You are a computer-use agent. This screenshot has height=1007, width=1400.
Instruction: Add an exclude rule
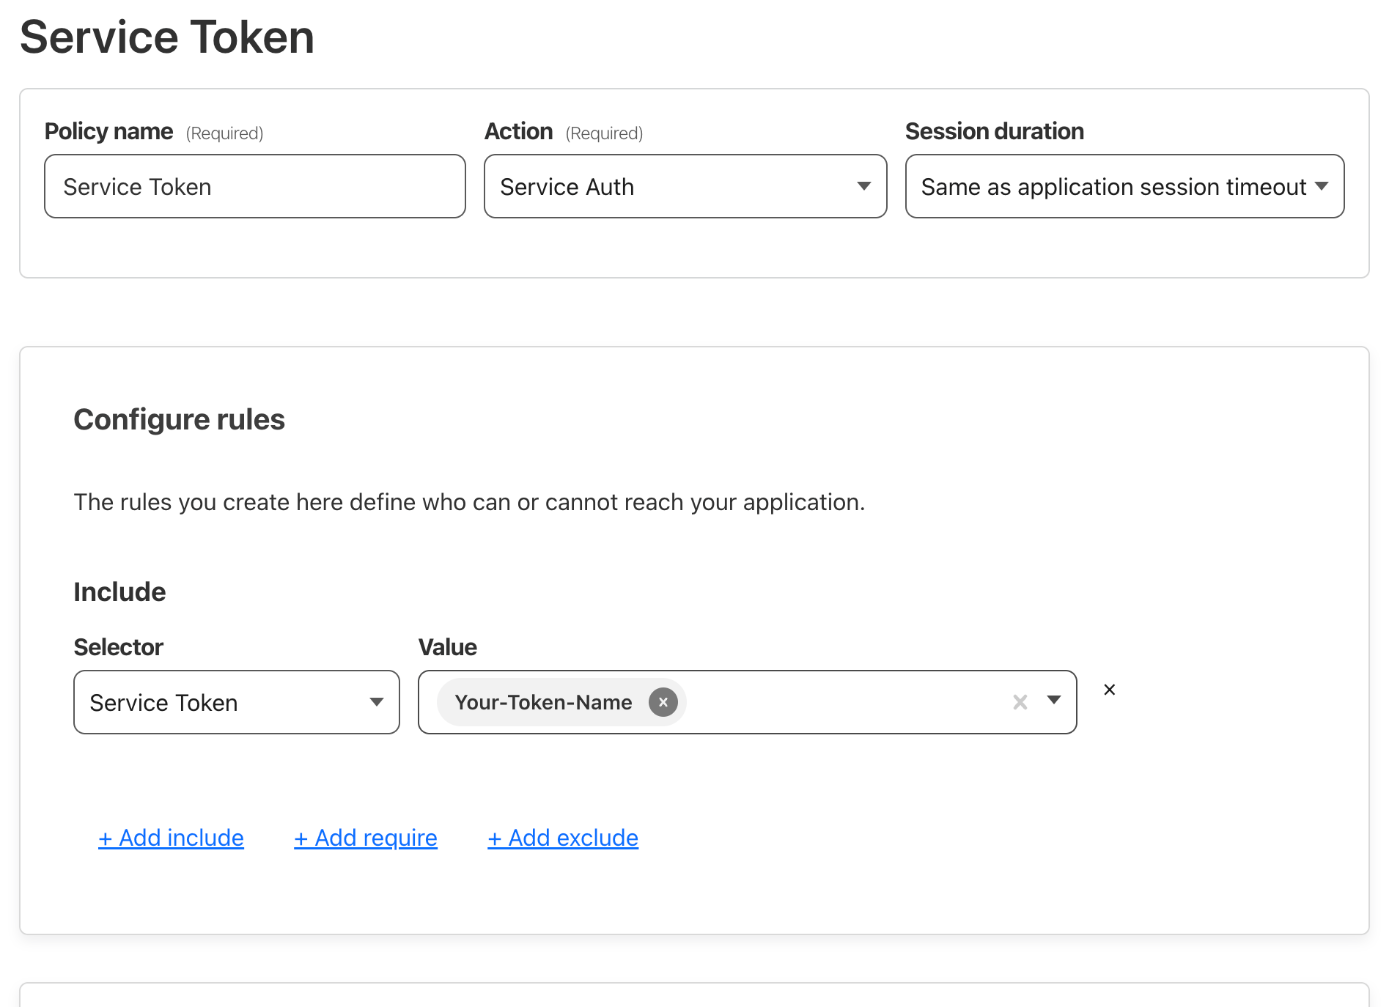(562, 837)
